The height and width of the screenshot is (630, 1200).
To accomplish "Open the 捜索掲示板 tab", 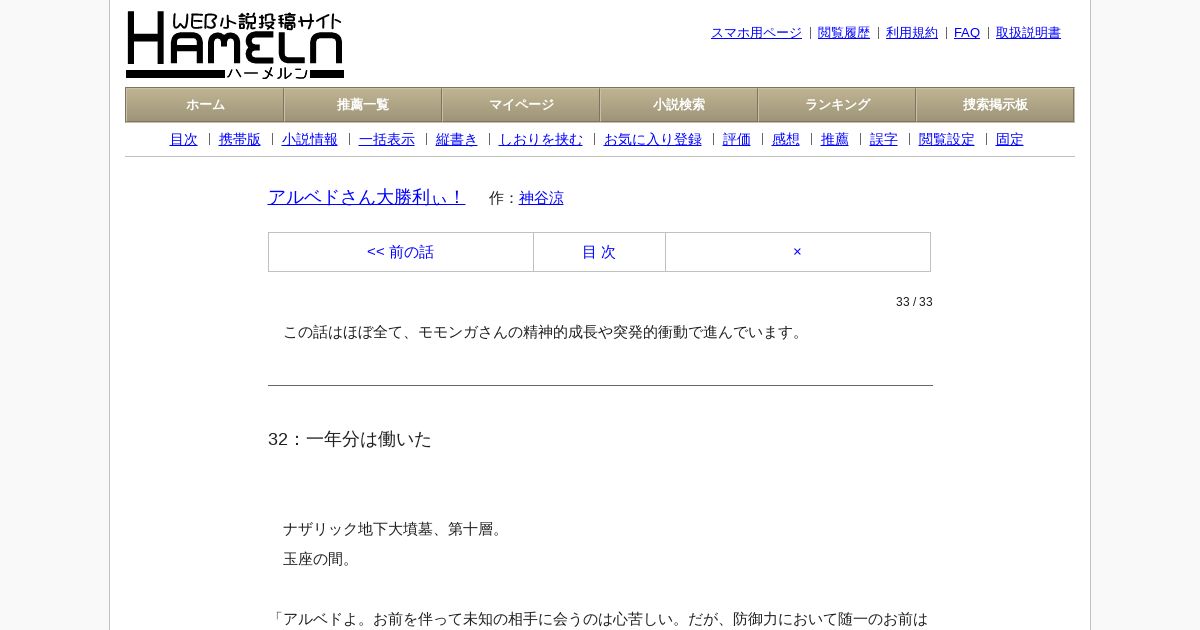I will [x=995, y=105].
